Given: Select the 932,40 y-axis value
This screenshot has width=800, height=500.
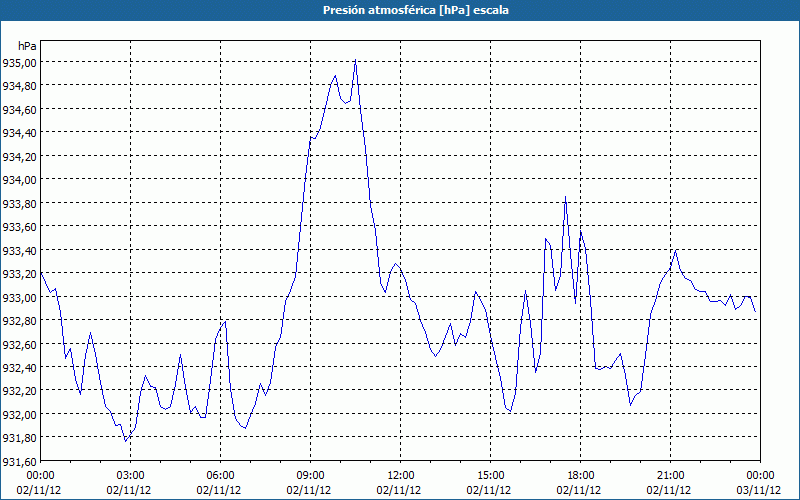Looking at the screenshot, I should click(x=19, y=368).
